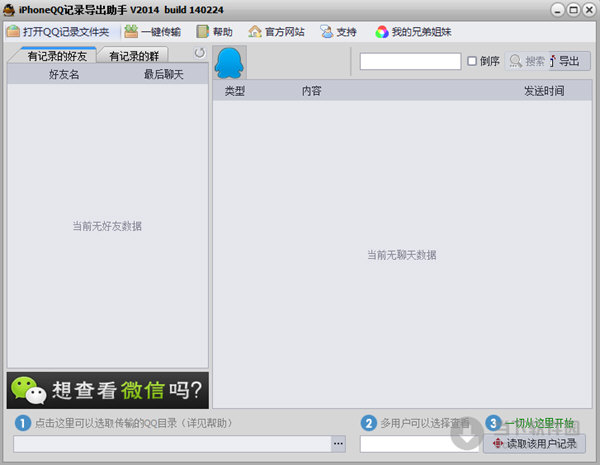Open the Help (帮助) toolbar item
This screenshot has width=600, height=465.
(x=214, y=32)
